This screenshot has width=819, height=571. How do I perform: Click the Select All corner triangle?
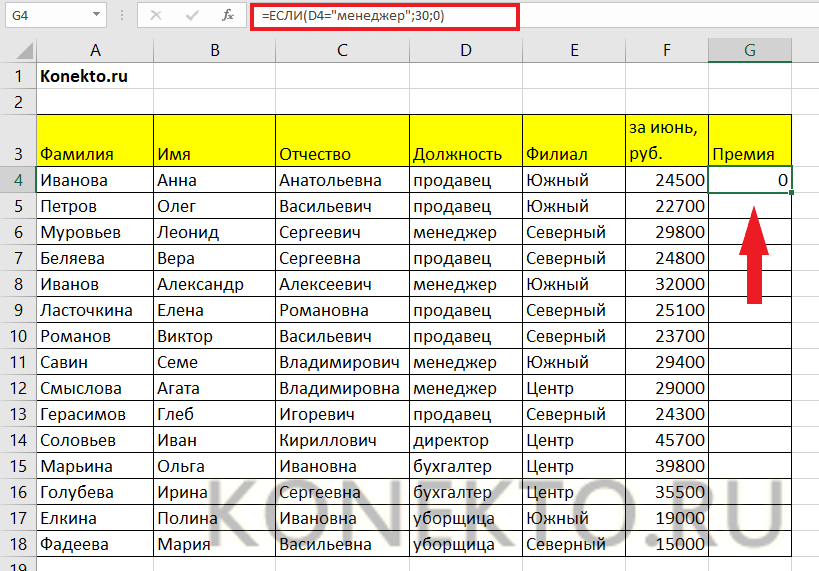coord(18,50)
